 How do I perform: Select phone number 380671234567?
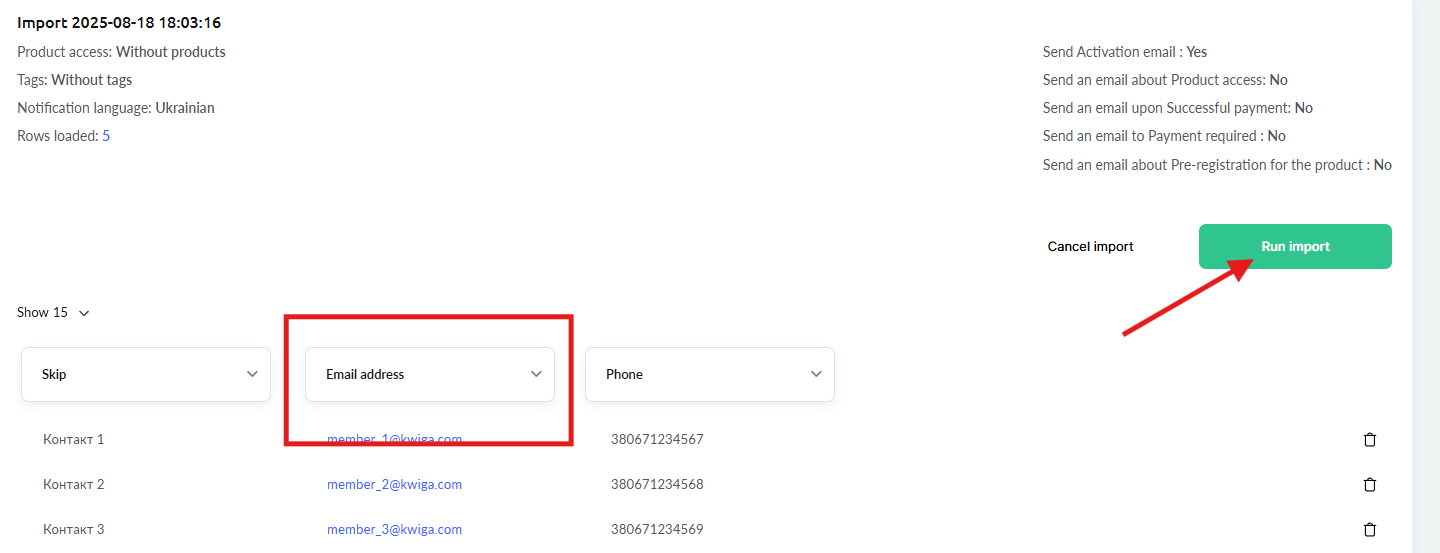point(657,439)
